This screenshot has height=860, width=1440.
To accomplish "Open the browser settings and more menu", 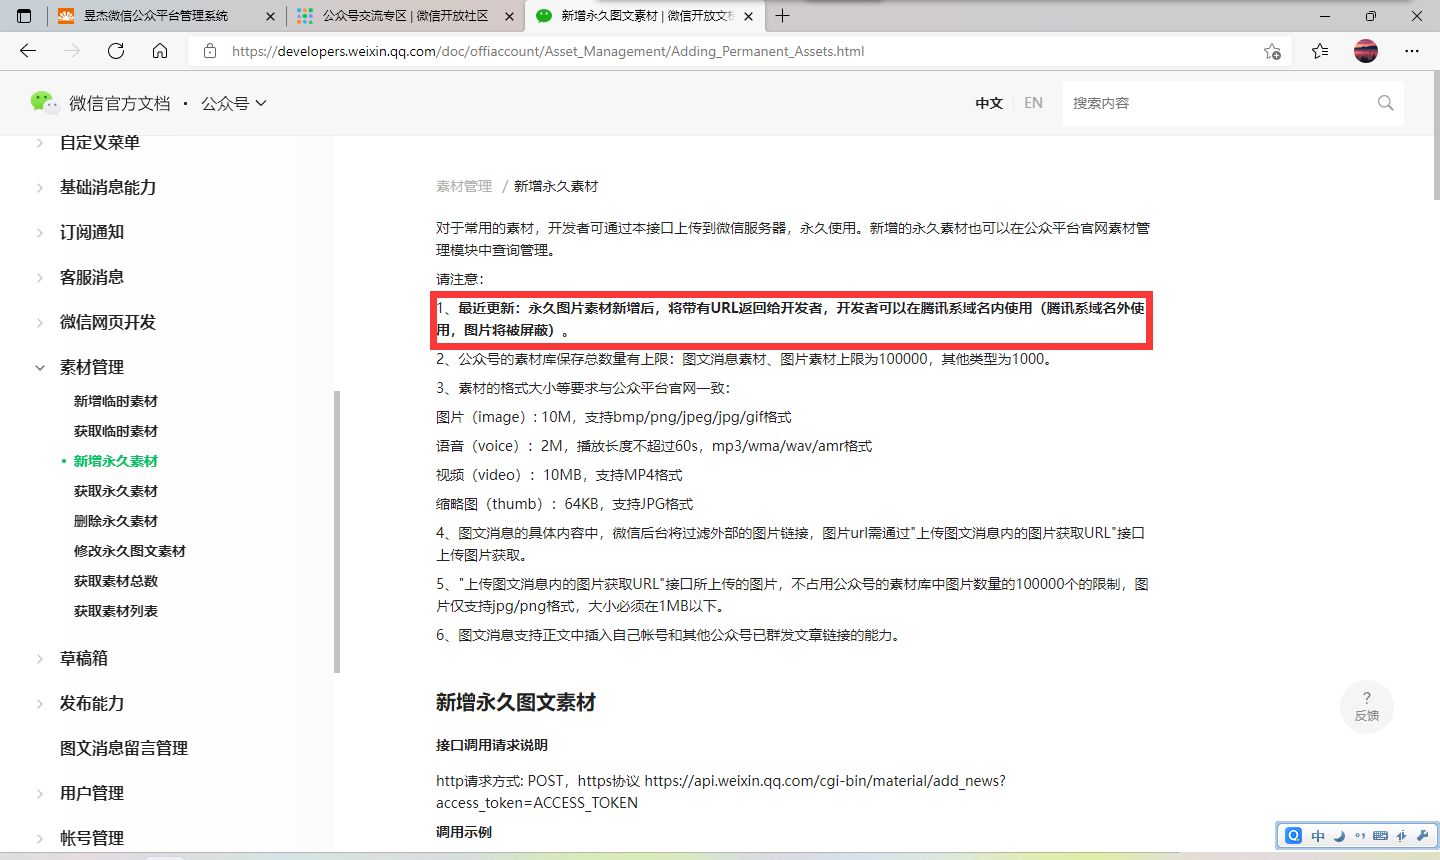I will pyautogui.click(x=1412, y=51).
